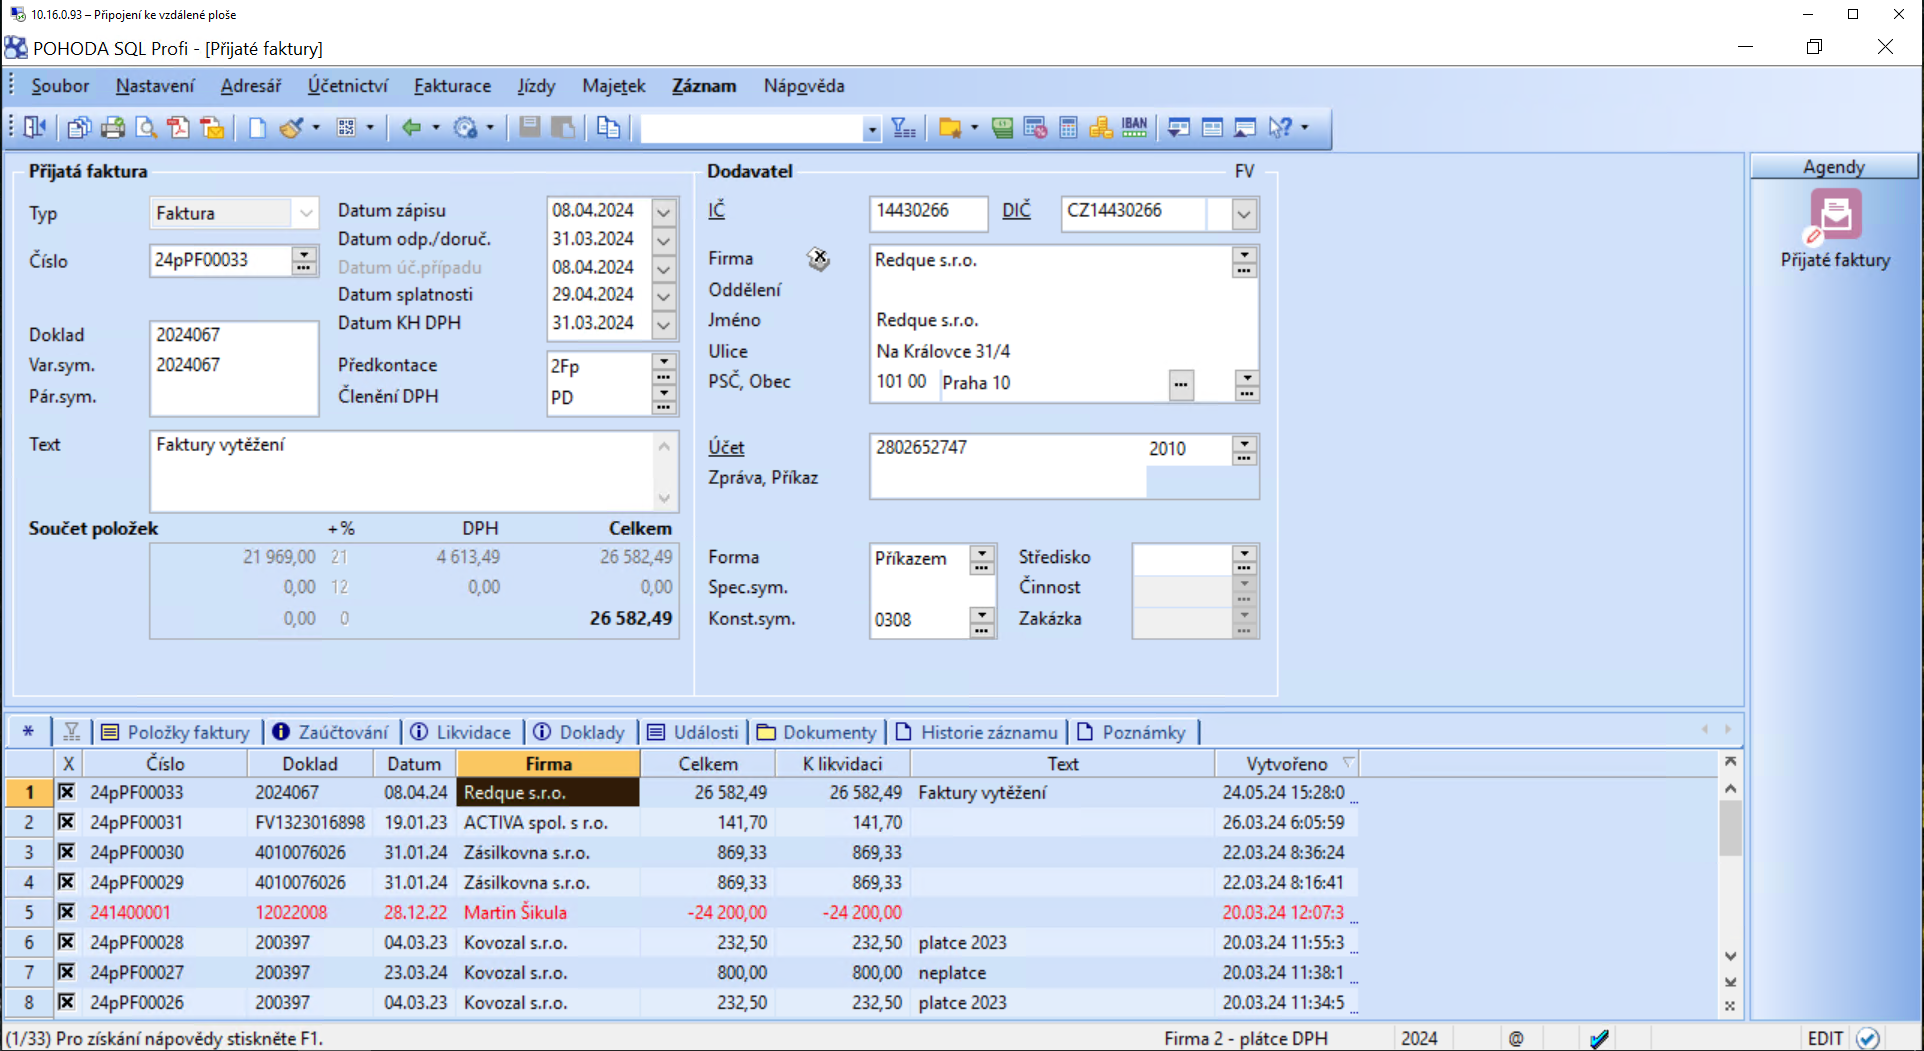
Task: Click the IBAN toolbar icon
Action: [x=1134, y=128]
